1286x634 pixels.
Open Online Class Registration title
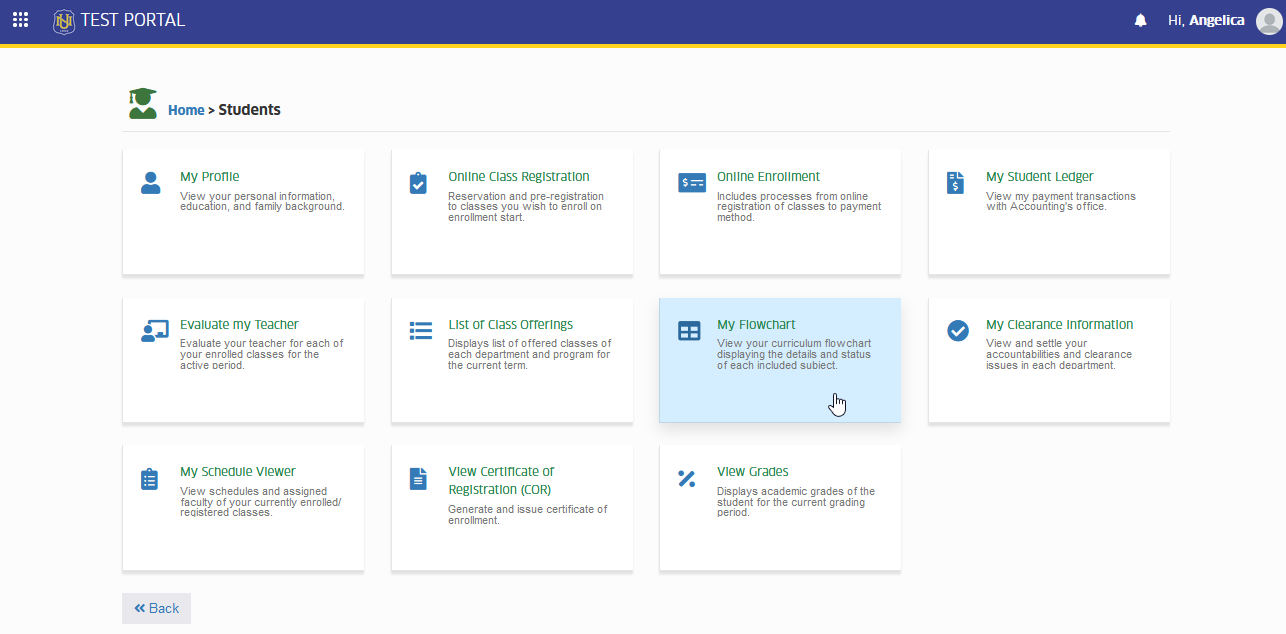519,177
